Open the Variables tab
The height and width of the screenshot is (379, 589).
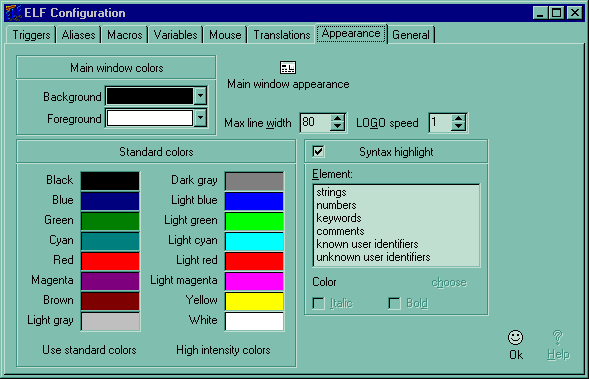pos(175,35)
